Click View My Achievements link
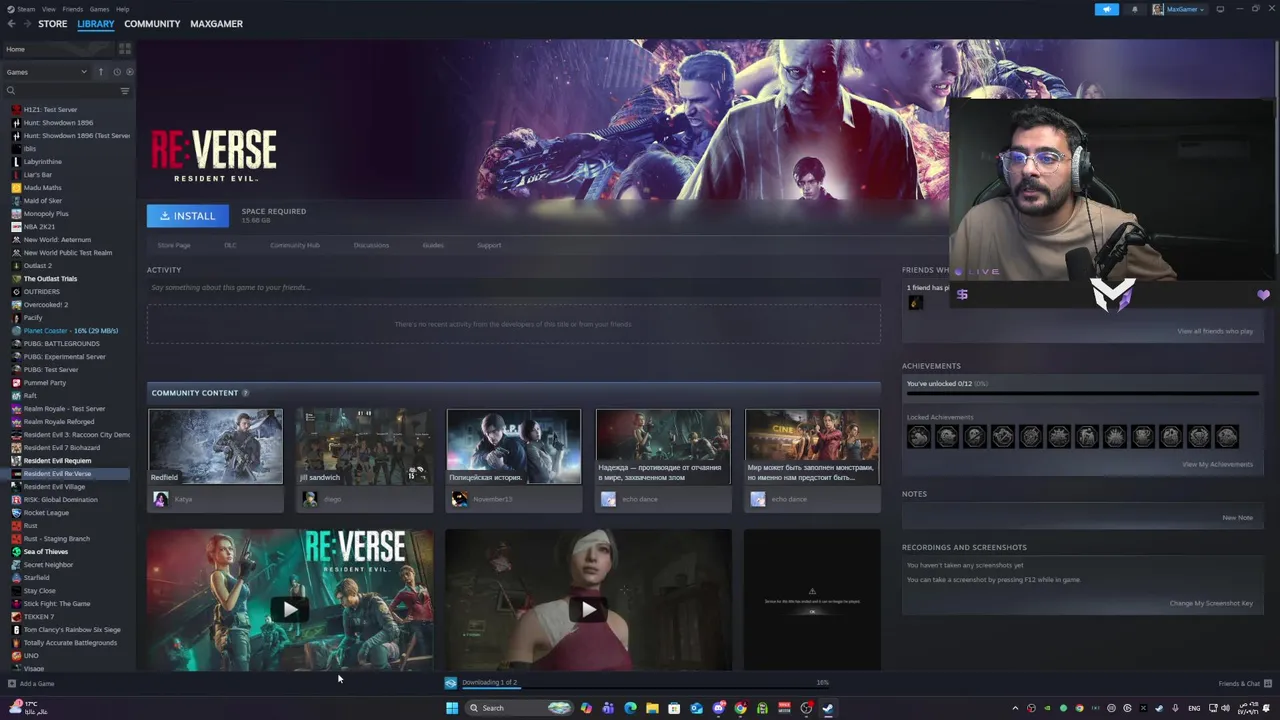The height and width of the screenshot is (720, 1280). 1217,464
